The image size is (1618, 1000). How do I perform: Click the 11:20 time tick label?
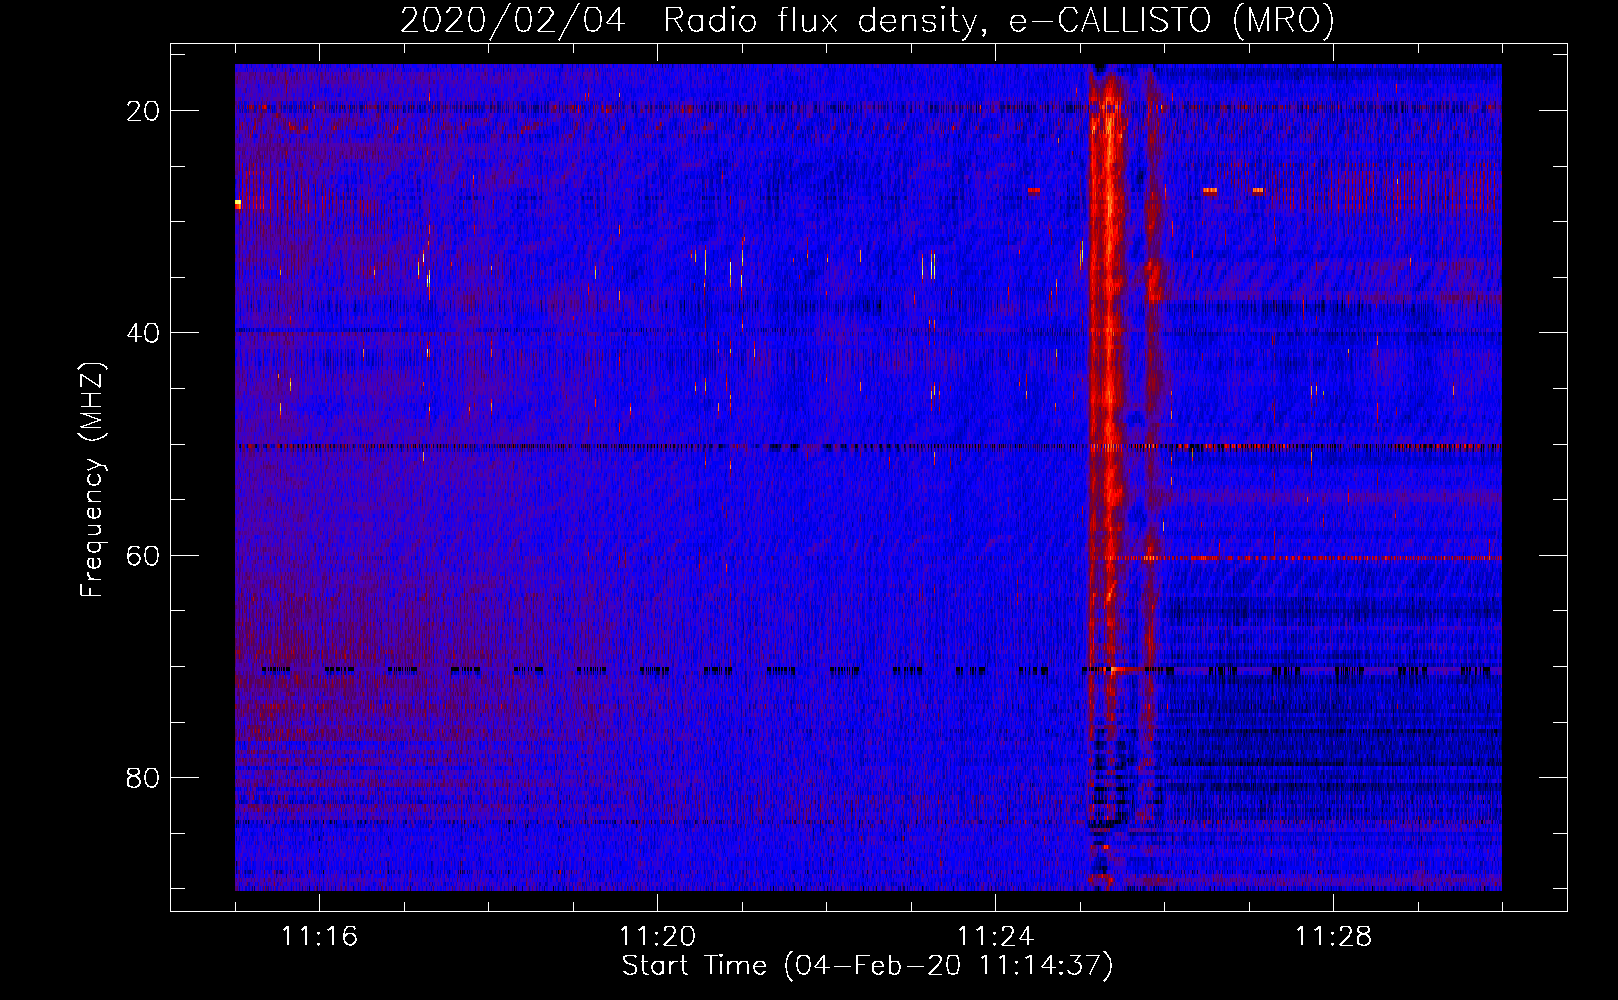[657, 937]
